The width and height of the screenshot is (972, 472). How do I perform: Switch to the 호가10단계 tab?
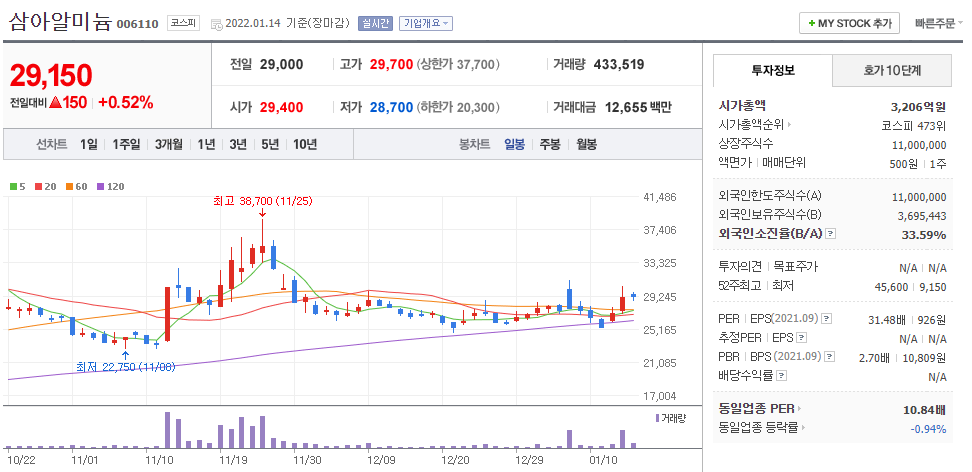pyautogui.click(x=891, y=71)
